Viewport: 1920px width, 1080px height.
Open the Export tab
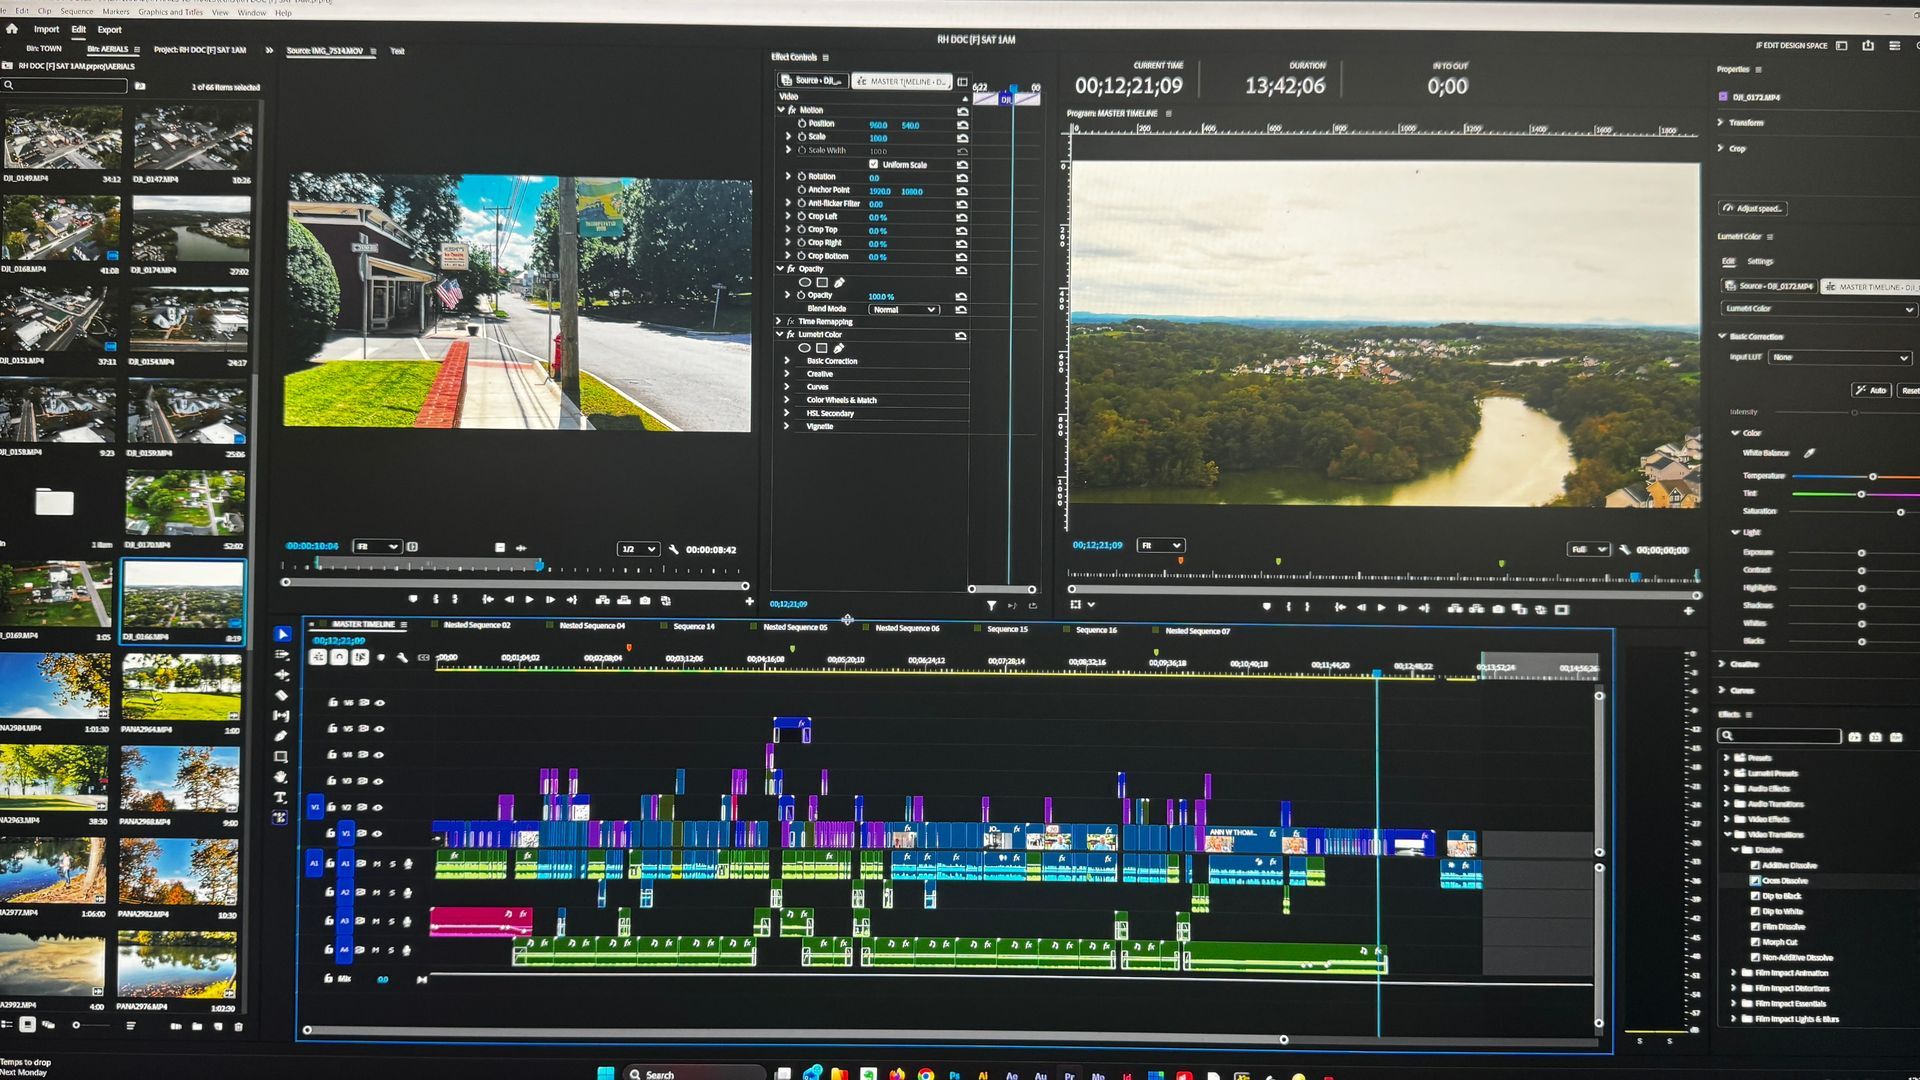coord(109,30)
